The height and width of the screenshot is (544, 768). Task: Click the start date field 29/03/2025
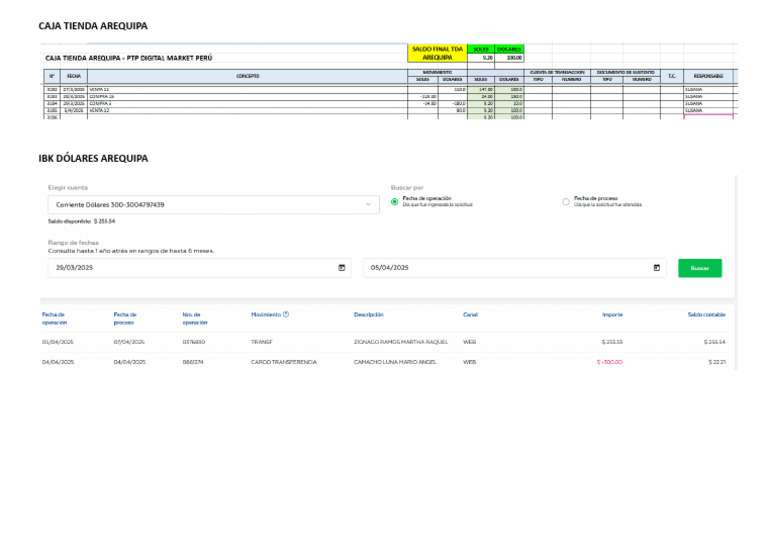coord(190,268)
